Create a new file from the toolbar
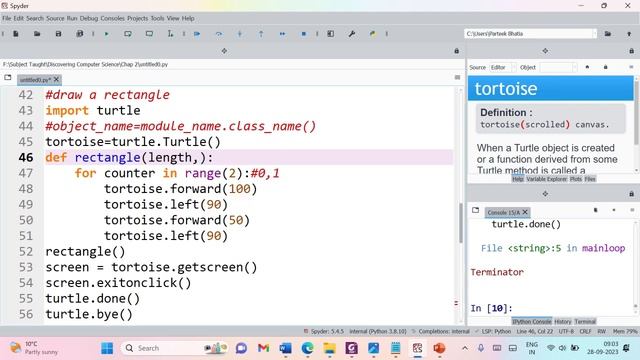 16,34
